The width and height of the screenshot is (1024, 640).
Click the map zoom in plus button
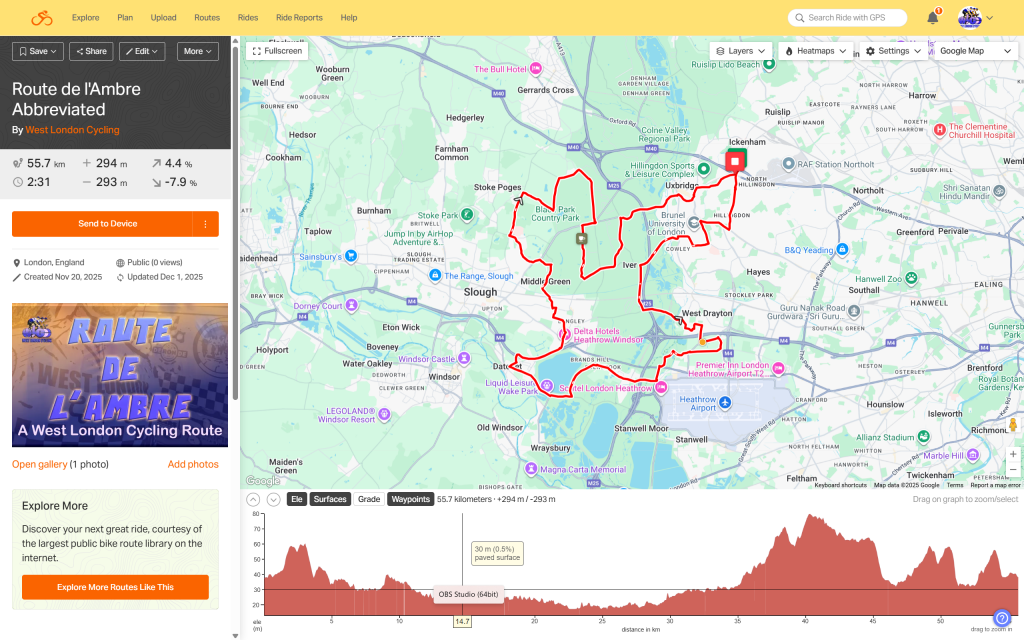tap(1012, 454)
